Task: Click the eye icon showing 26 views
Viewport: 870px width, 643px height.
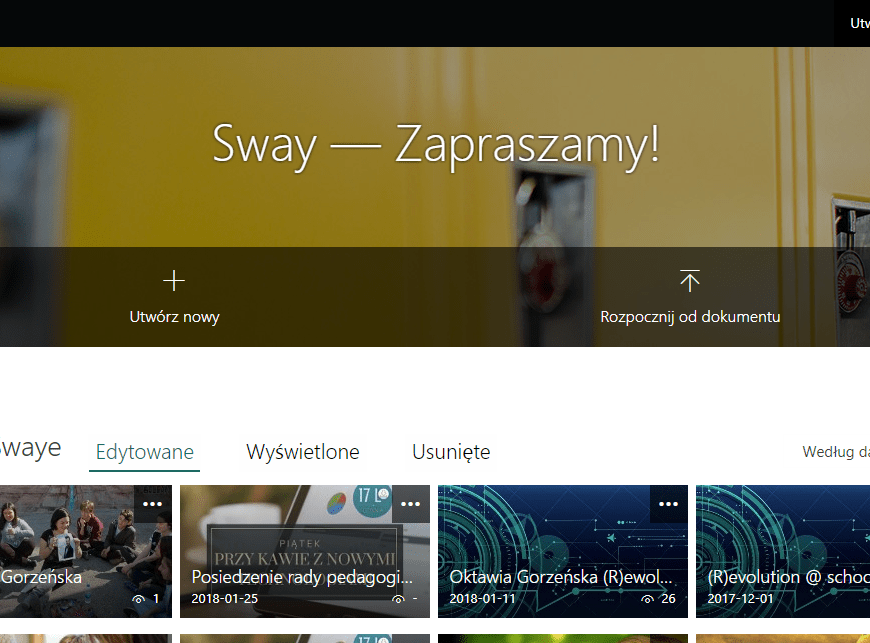Action: (x=648, y=599)
